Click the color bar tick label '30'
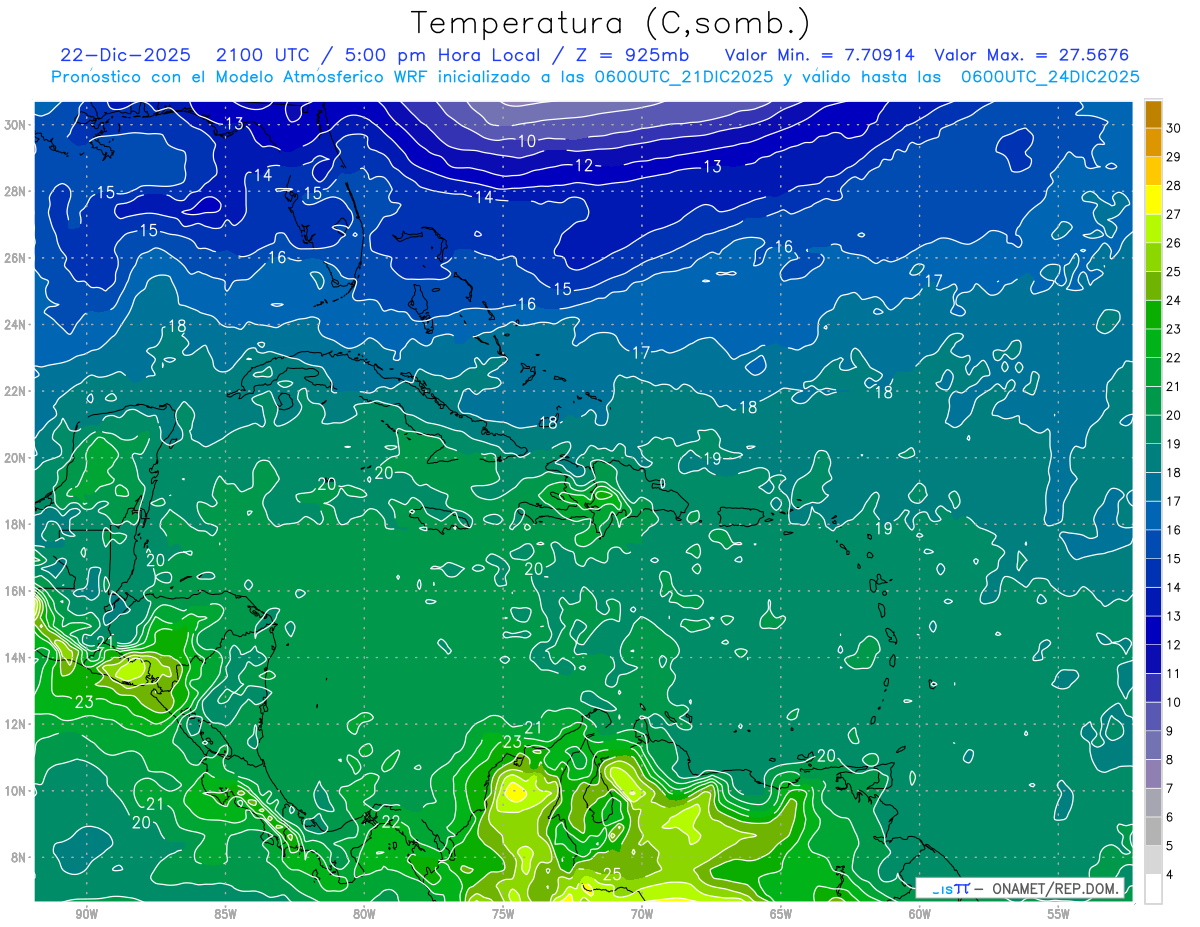 (1173, 128)
